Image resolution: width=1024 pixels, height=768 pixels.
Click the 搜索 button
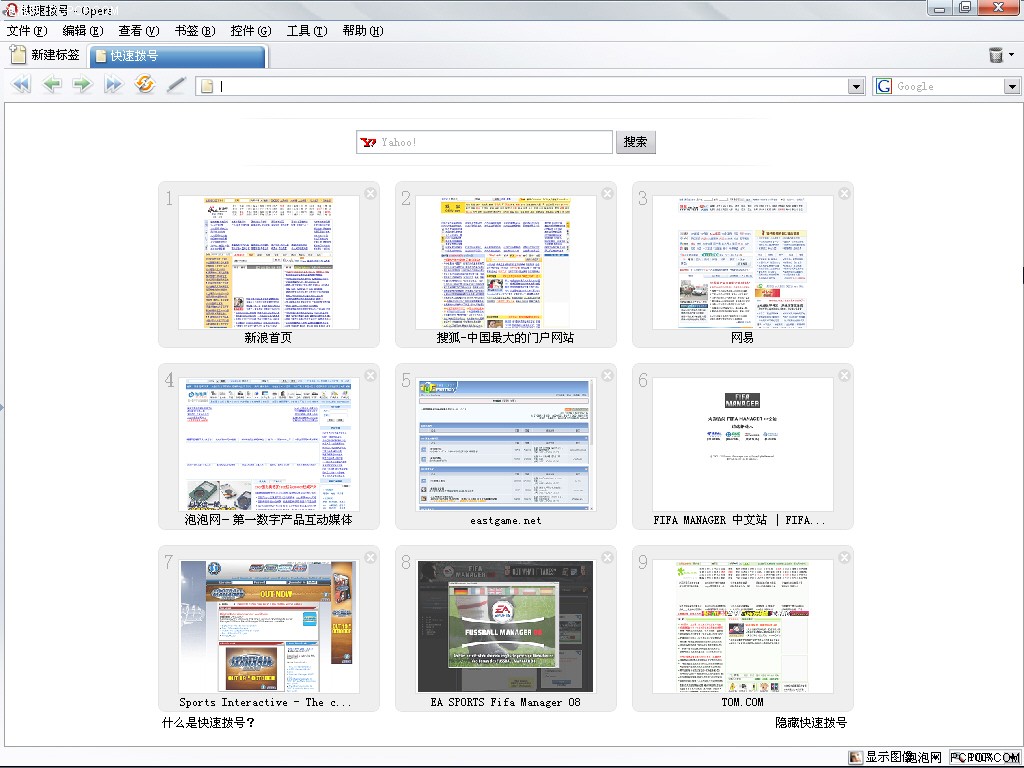635,142
